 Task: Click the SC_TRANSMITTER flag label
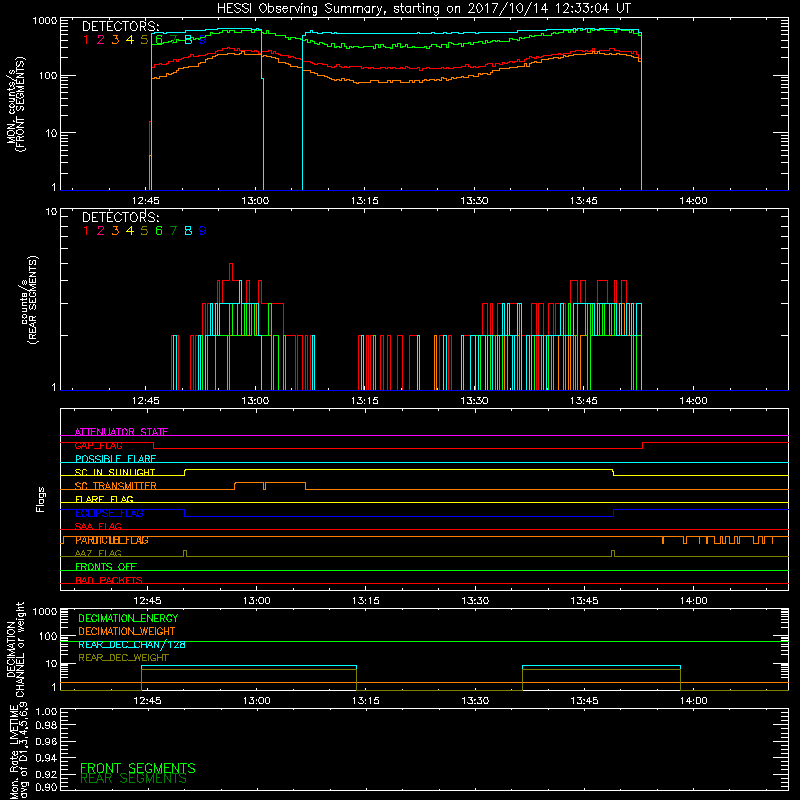pos(116,486)
